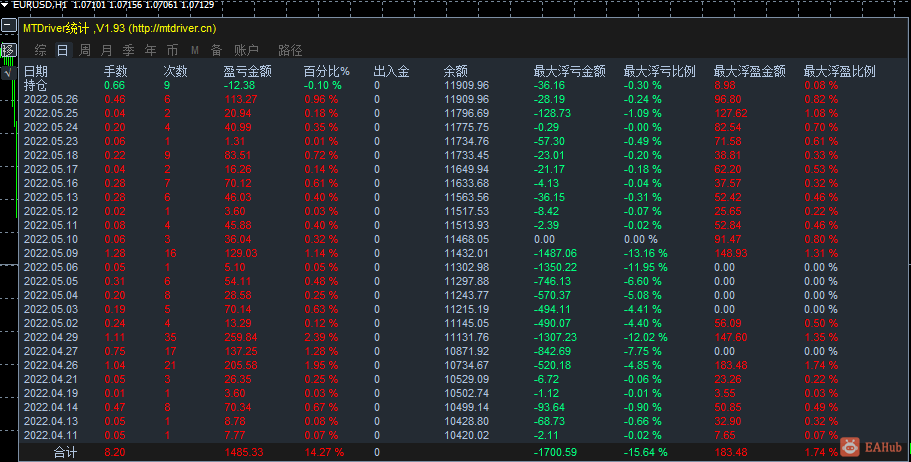The height and width of the screenshot is (462, 911).
Task: Click the 次数 column header
Action: click(x=175, y=71)
